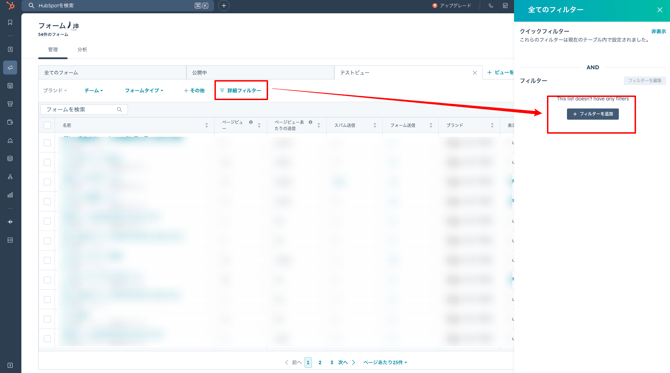The height and width of the screenshot is (373, 670).
Task: Click the 'This list doesn't have any filters' text
Action: (x=593, y=99)
